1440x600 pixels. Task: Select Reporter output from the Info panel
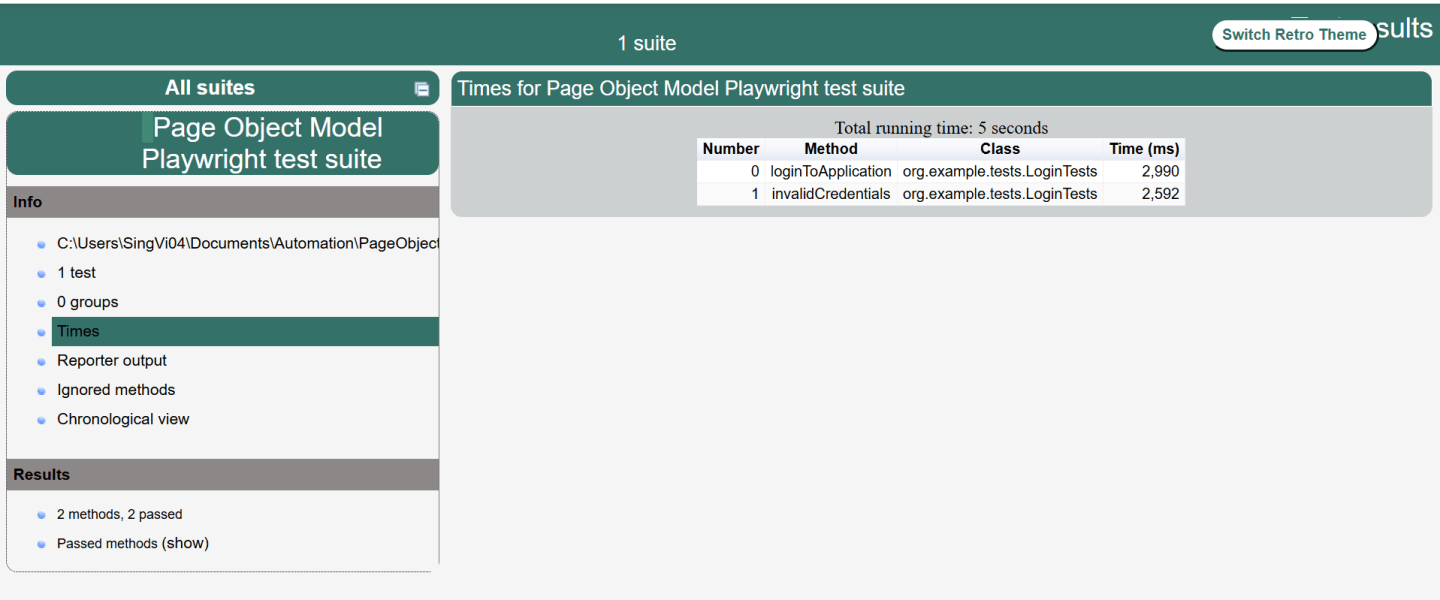pos(111,360)
